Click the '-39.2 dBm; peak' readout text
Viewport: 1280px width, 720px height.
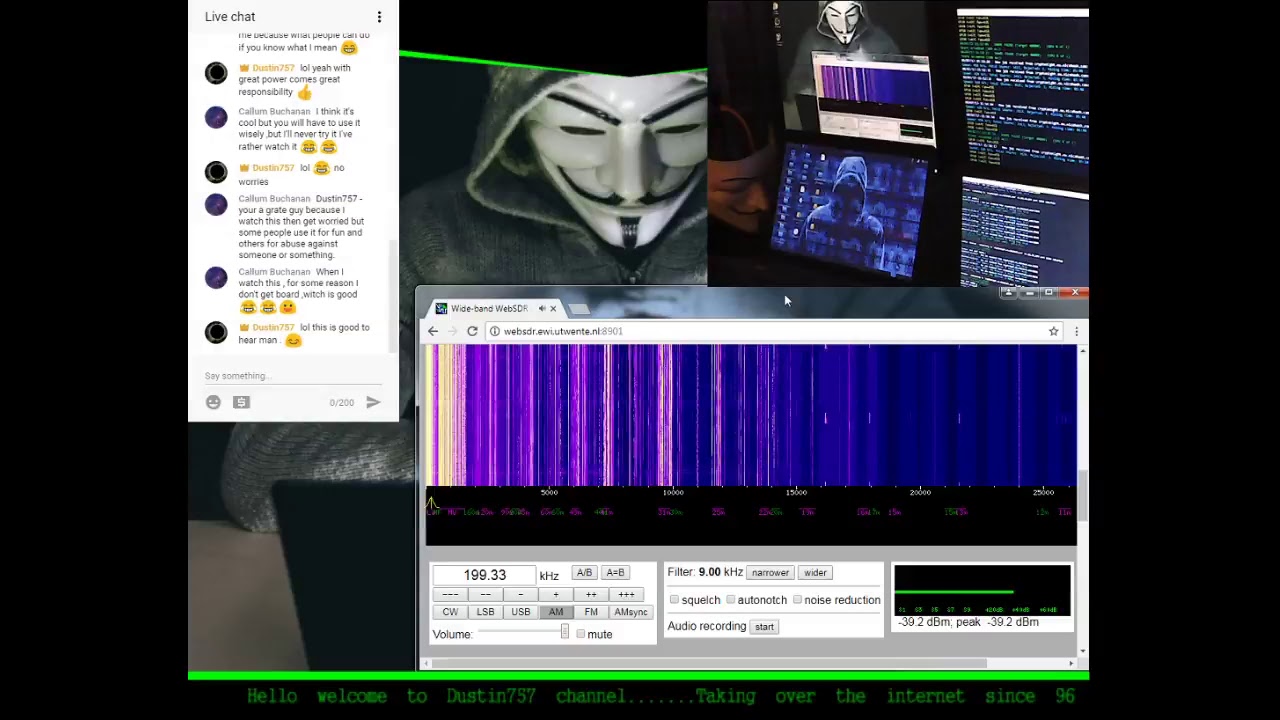click(968, 622)
